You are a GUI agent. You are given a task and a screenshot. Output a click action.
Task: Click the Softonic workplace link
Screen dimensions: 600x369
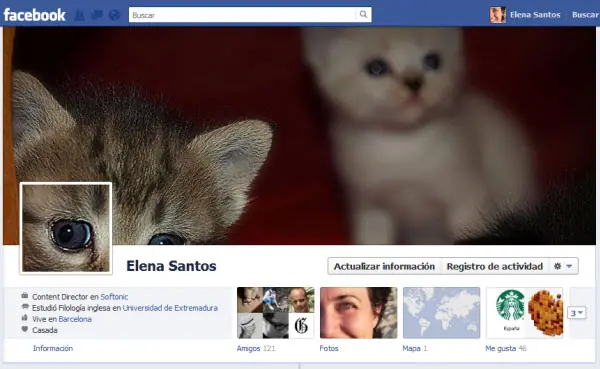click(114, 297)
